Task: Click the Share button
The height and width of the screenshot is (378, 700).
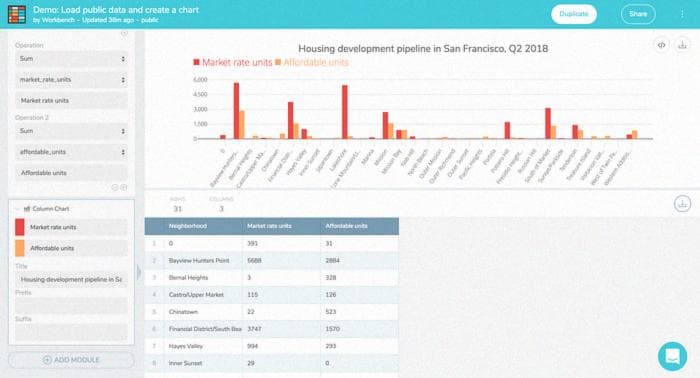Action: [638, 14]
